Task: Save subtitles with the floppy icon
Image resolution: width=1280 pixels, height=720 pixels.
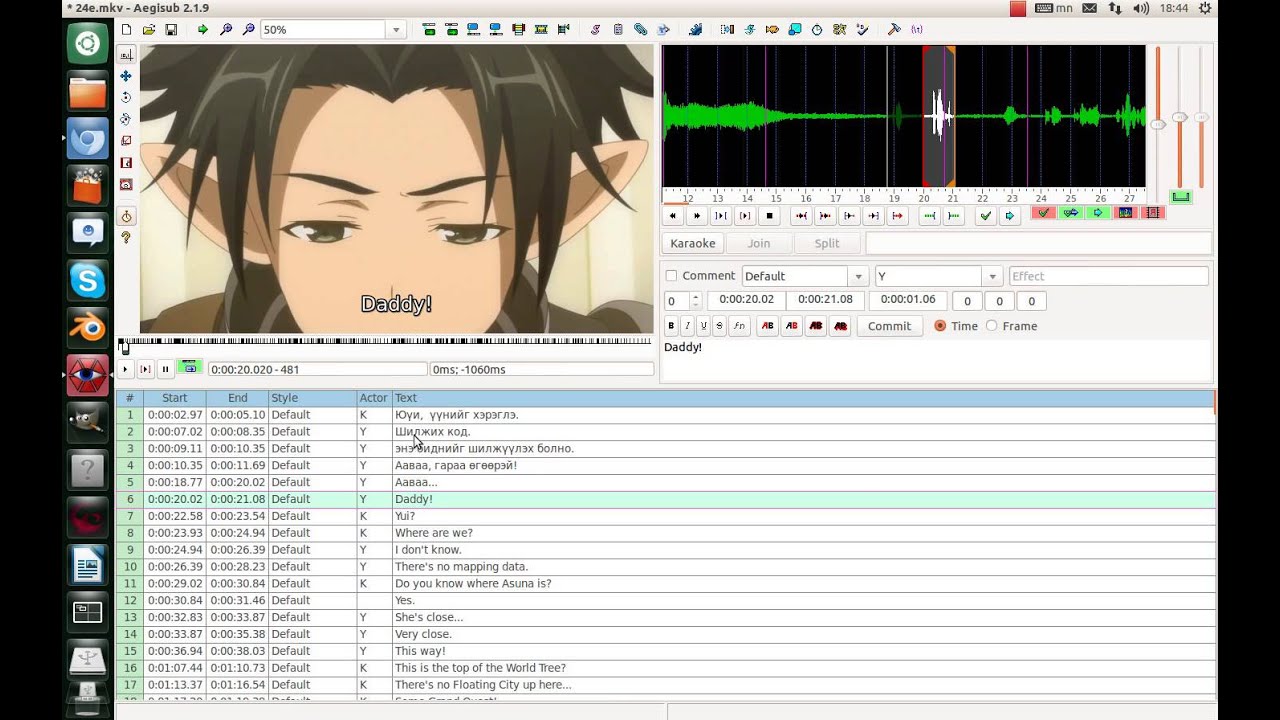Action: click(171, 30)
